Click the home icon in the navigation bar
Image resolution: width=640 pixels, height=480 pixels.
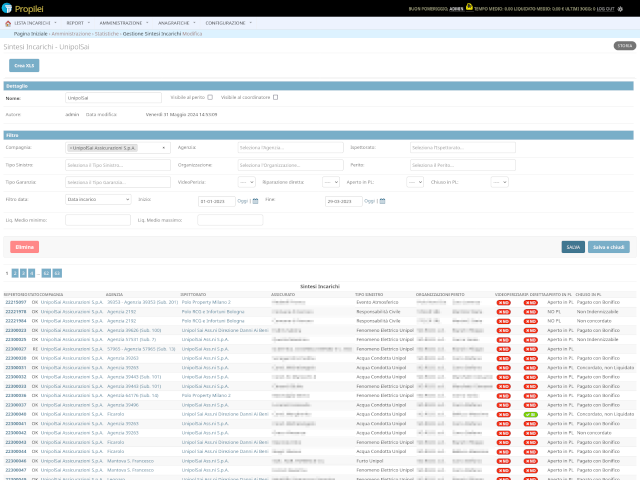click(x=8, y=23)
